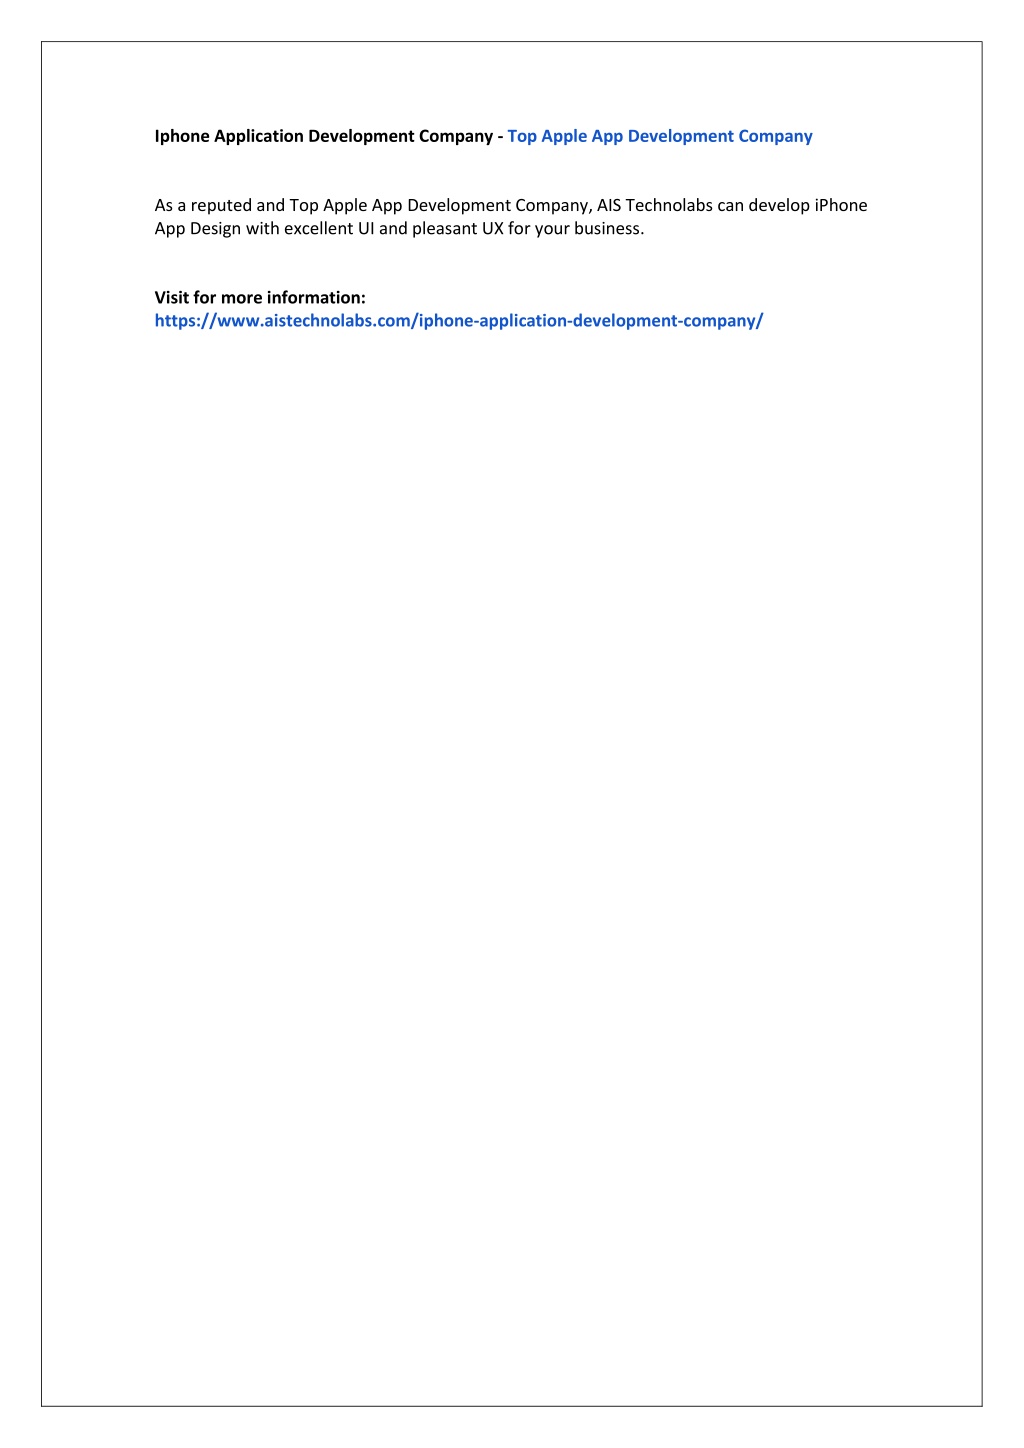The image size is (1024, 1448).
Task: Click the word 'reputed' in the paragraph
Action: tap(221, 206)
